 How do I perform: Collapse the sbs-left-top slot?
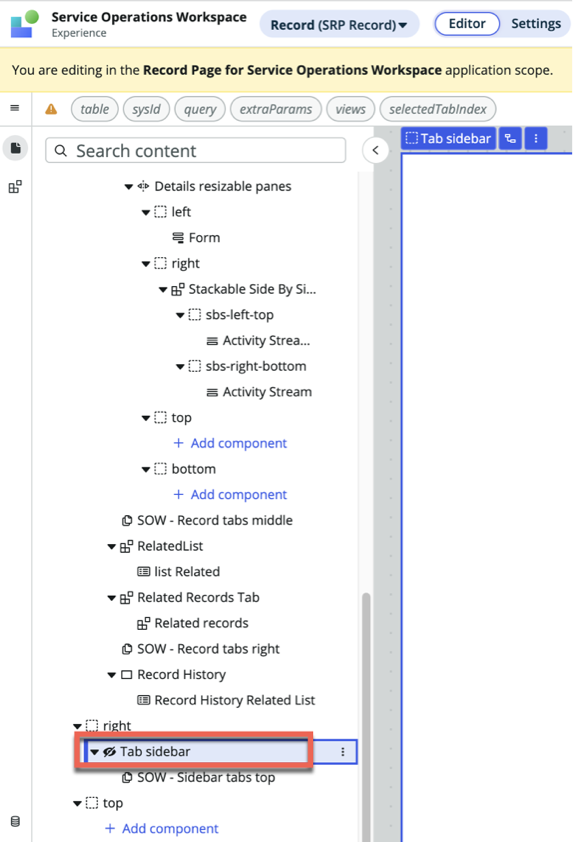(180, 315)
